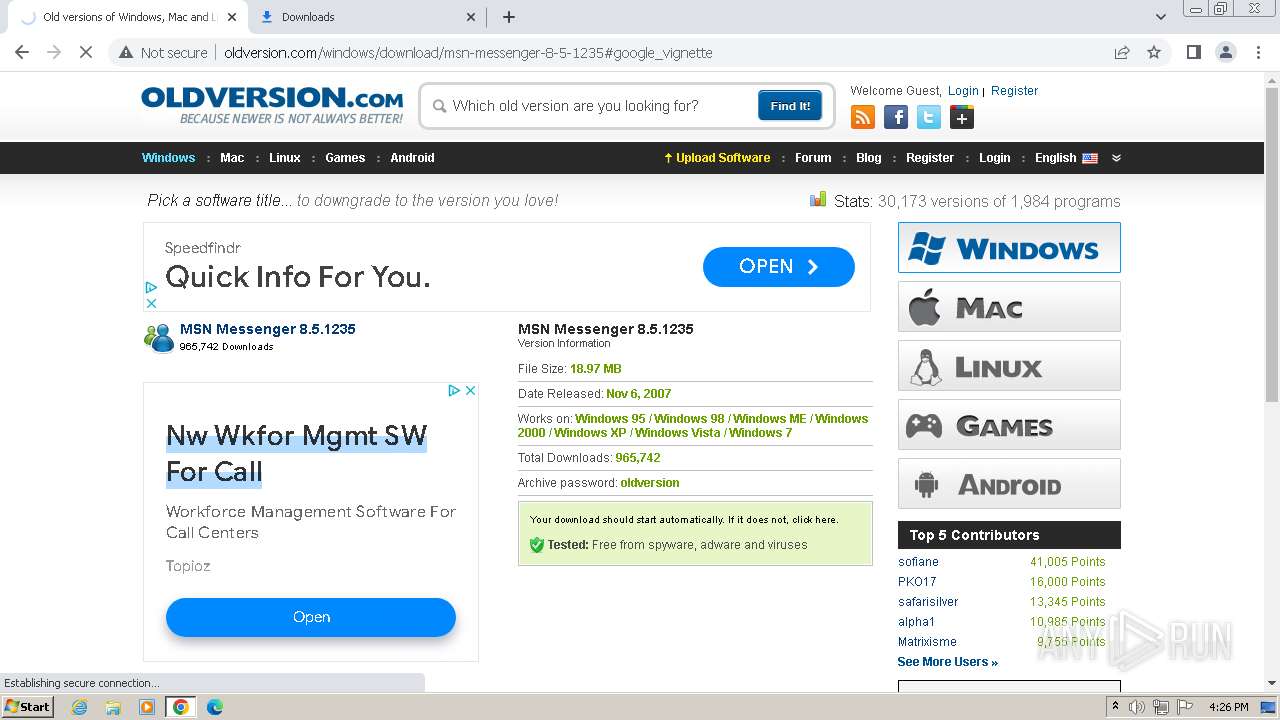
Task: Open Internet Explorer from the taskbar
Action: coord(79,707)
